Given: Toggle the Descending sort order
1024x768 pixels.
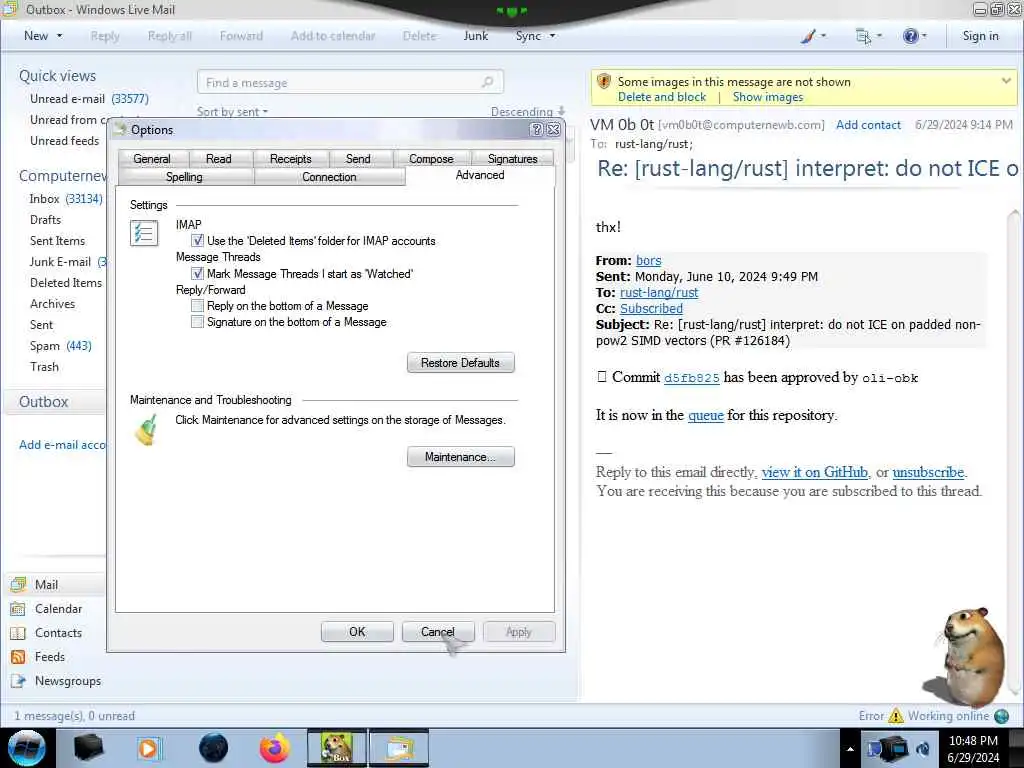Looking at the screenshot, I should [x=528, y=112].
